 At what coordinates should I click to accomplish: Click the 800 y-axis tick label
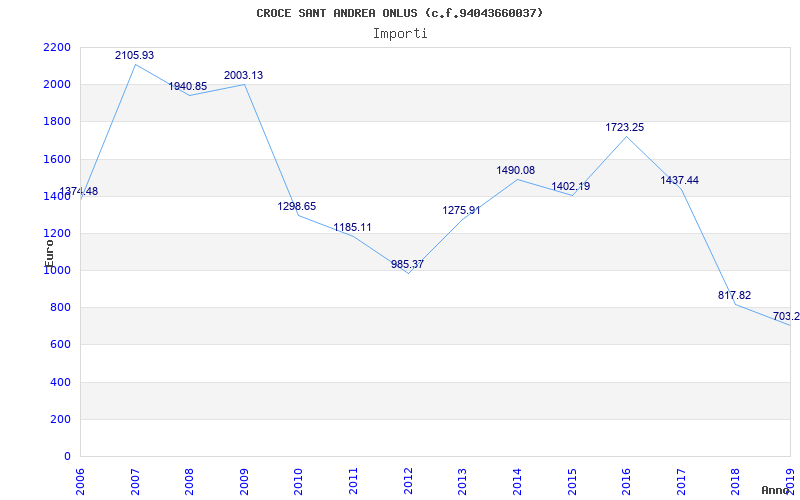[x=61, y=308]
